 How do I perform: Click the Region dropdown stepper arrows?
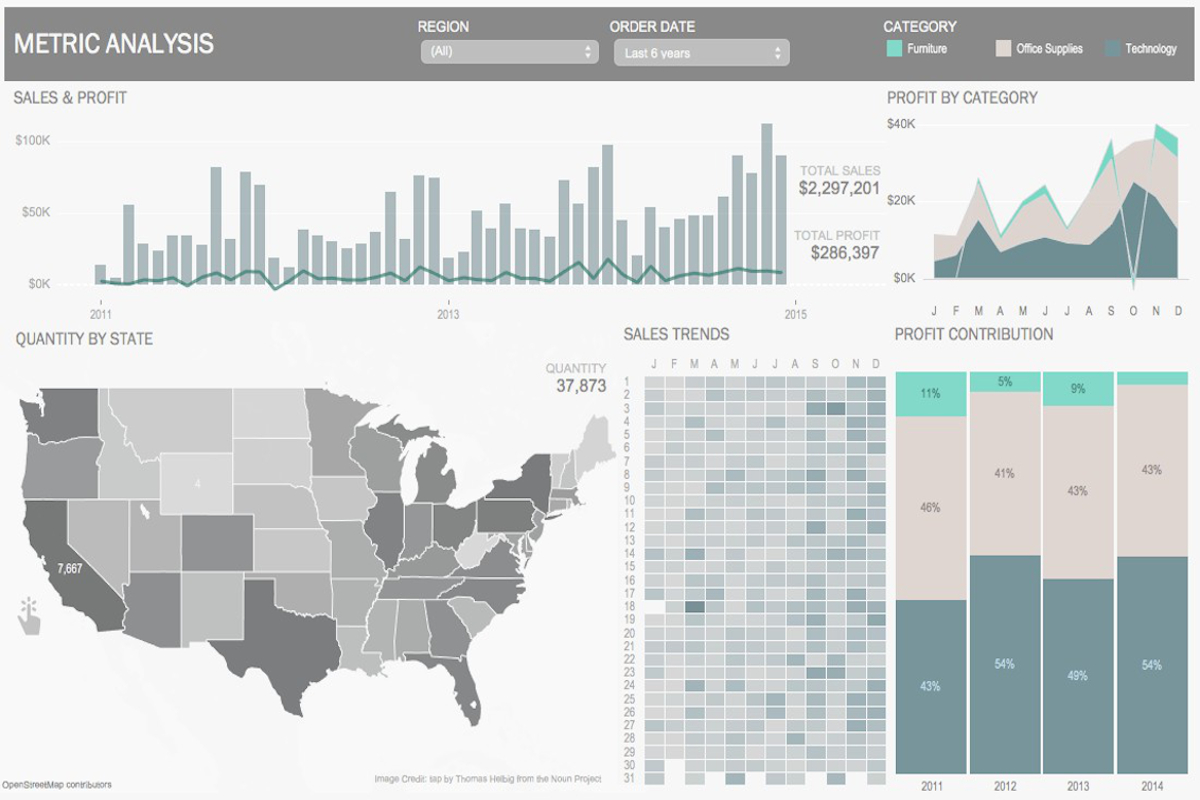[588, 52]
